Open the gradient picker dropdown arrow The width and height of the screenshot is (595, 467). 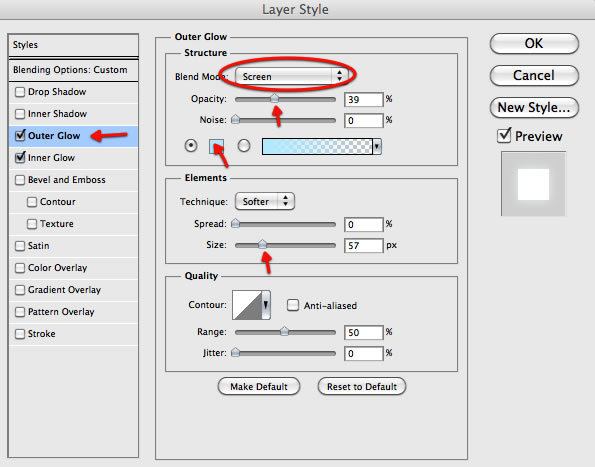377,146
